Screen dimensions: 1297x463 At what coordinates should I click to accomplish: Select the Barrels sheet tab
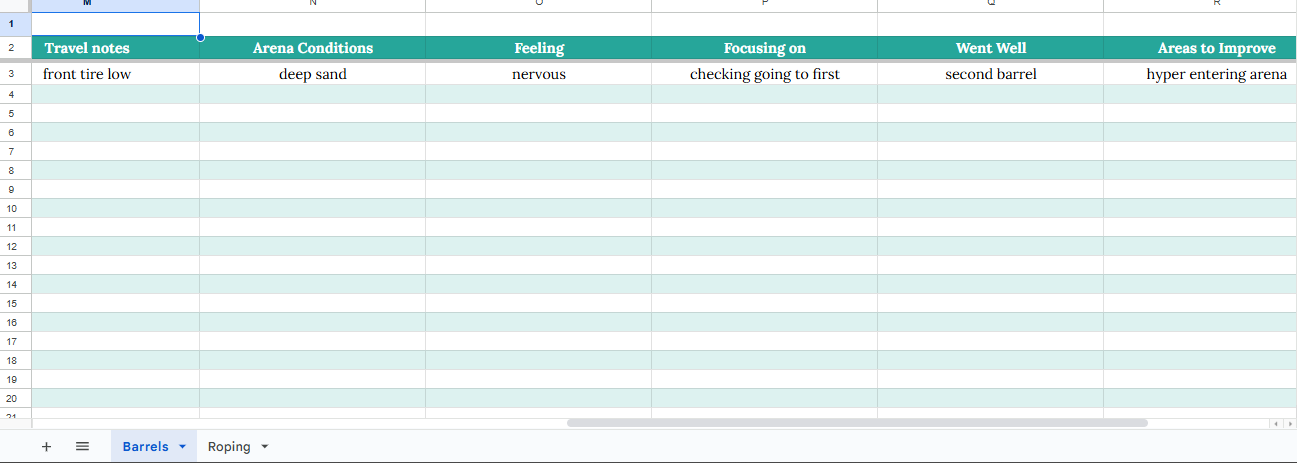tap(145, 447)
